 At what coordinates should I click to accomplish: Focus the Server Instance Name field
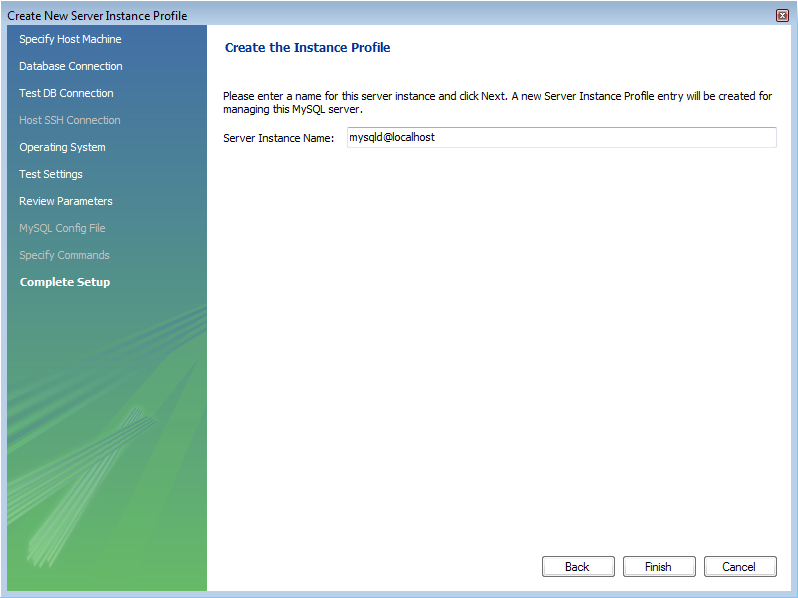point(561,137)
